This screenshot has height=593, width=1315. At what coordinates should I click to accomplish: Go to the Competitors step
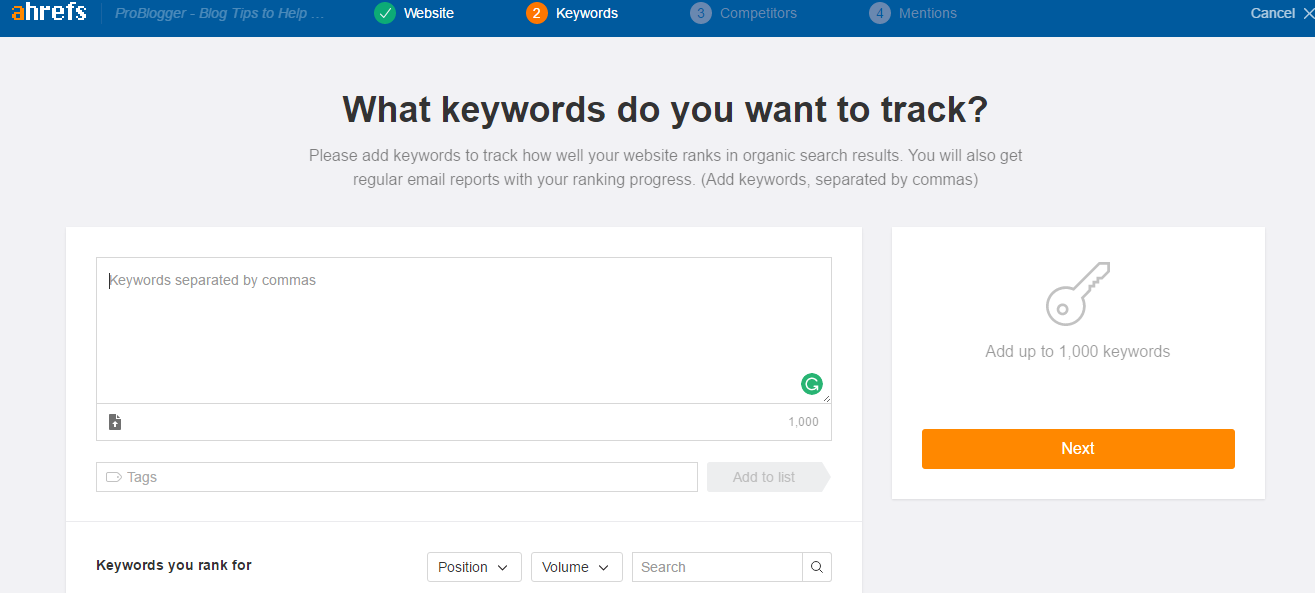[x=745, y=13]
